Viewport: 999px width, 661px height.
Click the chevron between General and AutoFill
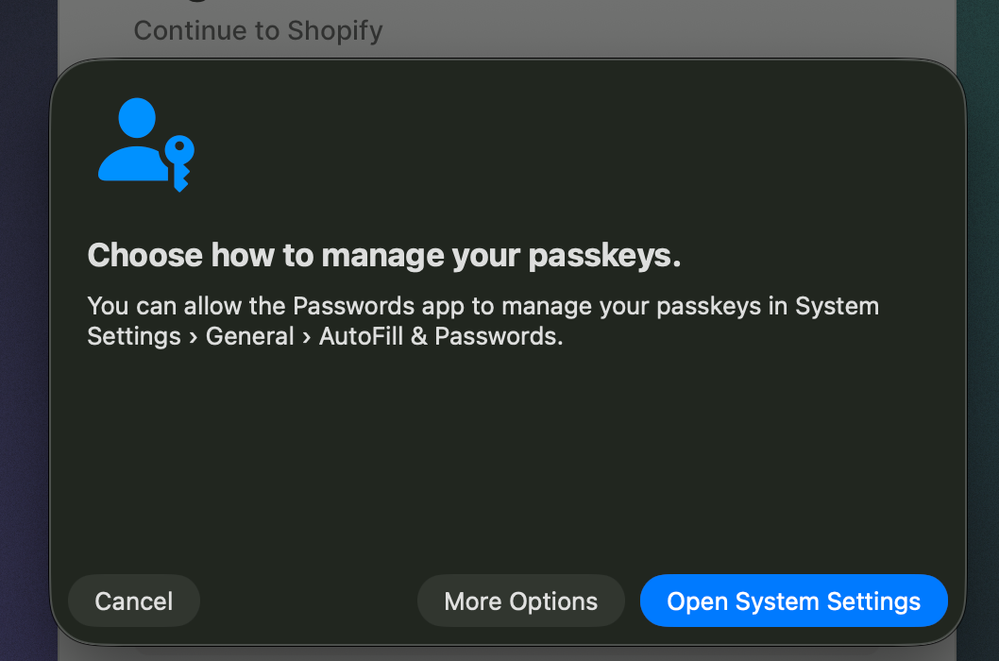click(x=307, y=337)
